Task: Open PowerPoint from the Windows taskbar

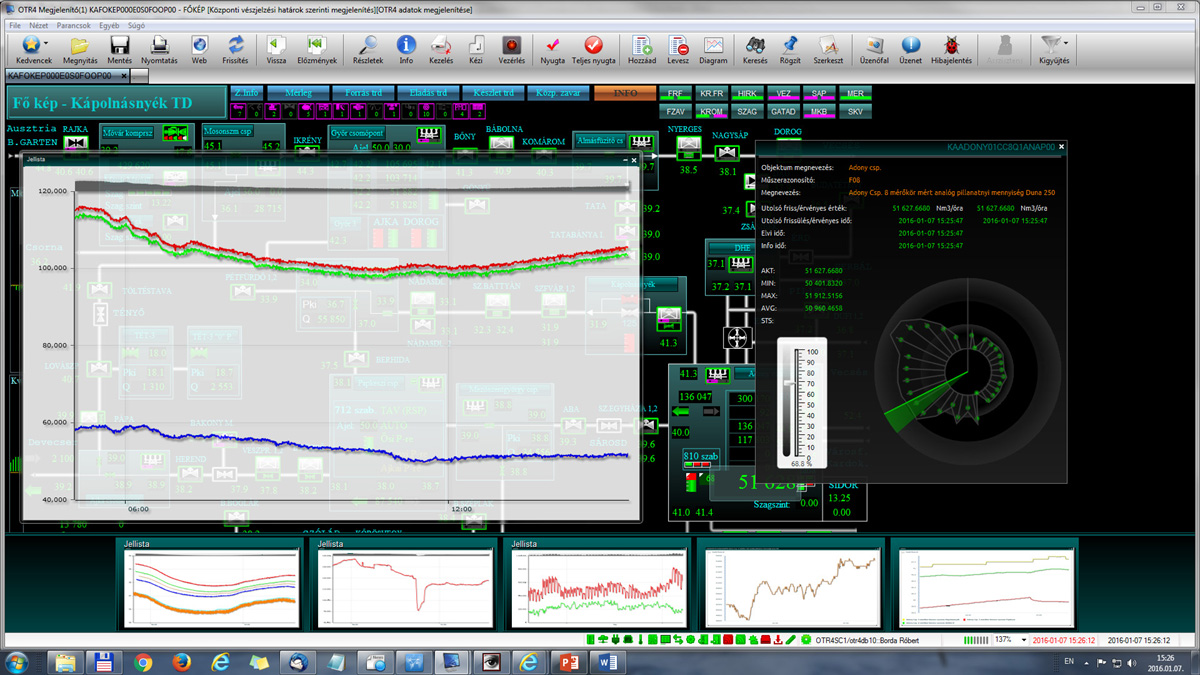Action: click(567, 662)
